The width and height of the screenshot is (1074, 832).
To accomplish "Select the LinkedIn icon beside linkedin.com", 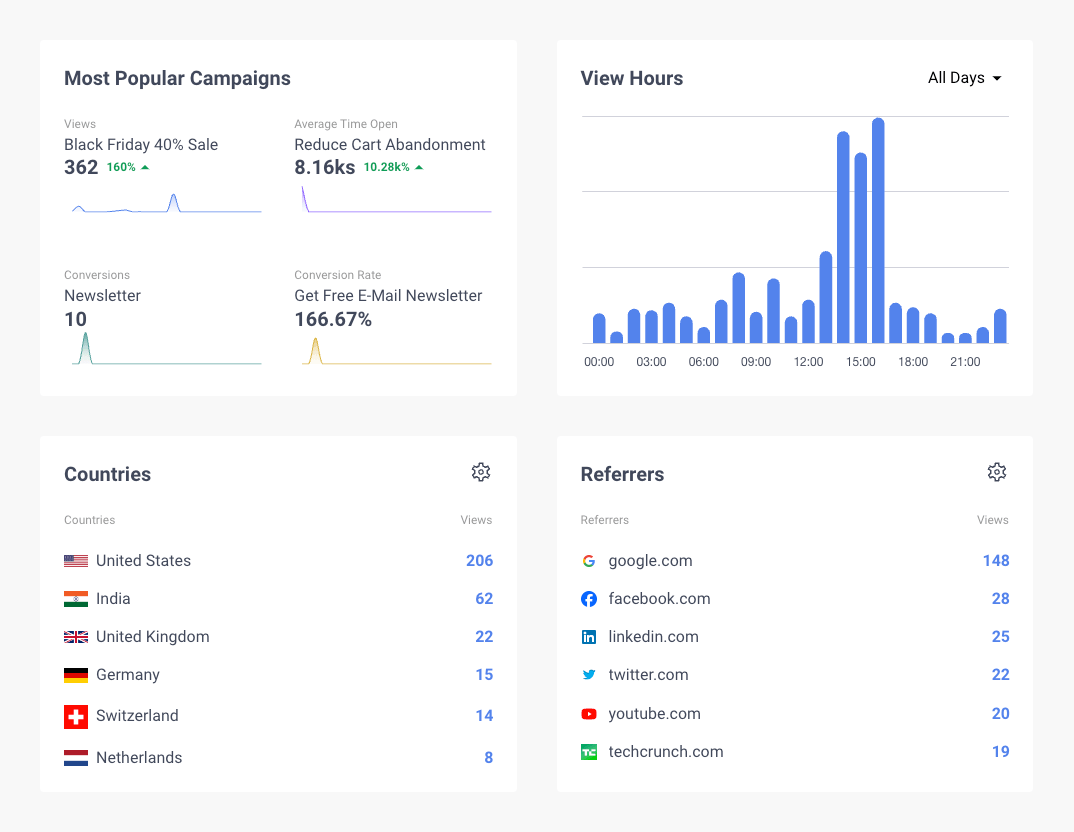I will point(589,637).
